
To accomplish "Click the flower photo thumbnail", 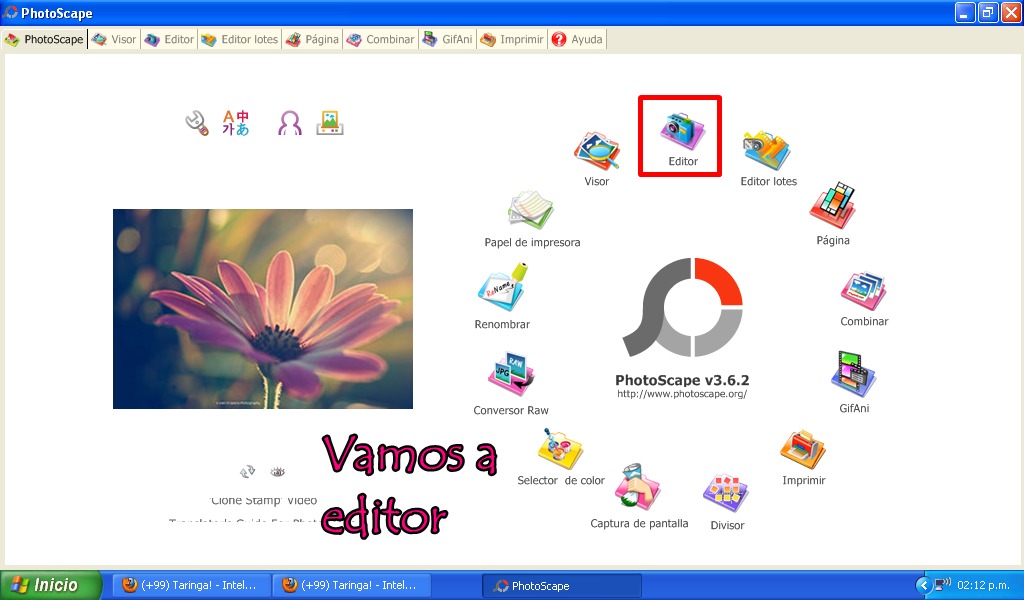I will pos(263,309).
